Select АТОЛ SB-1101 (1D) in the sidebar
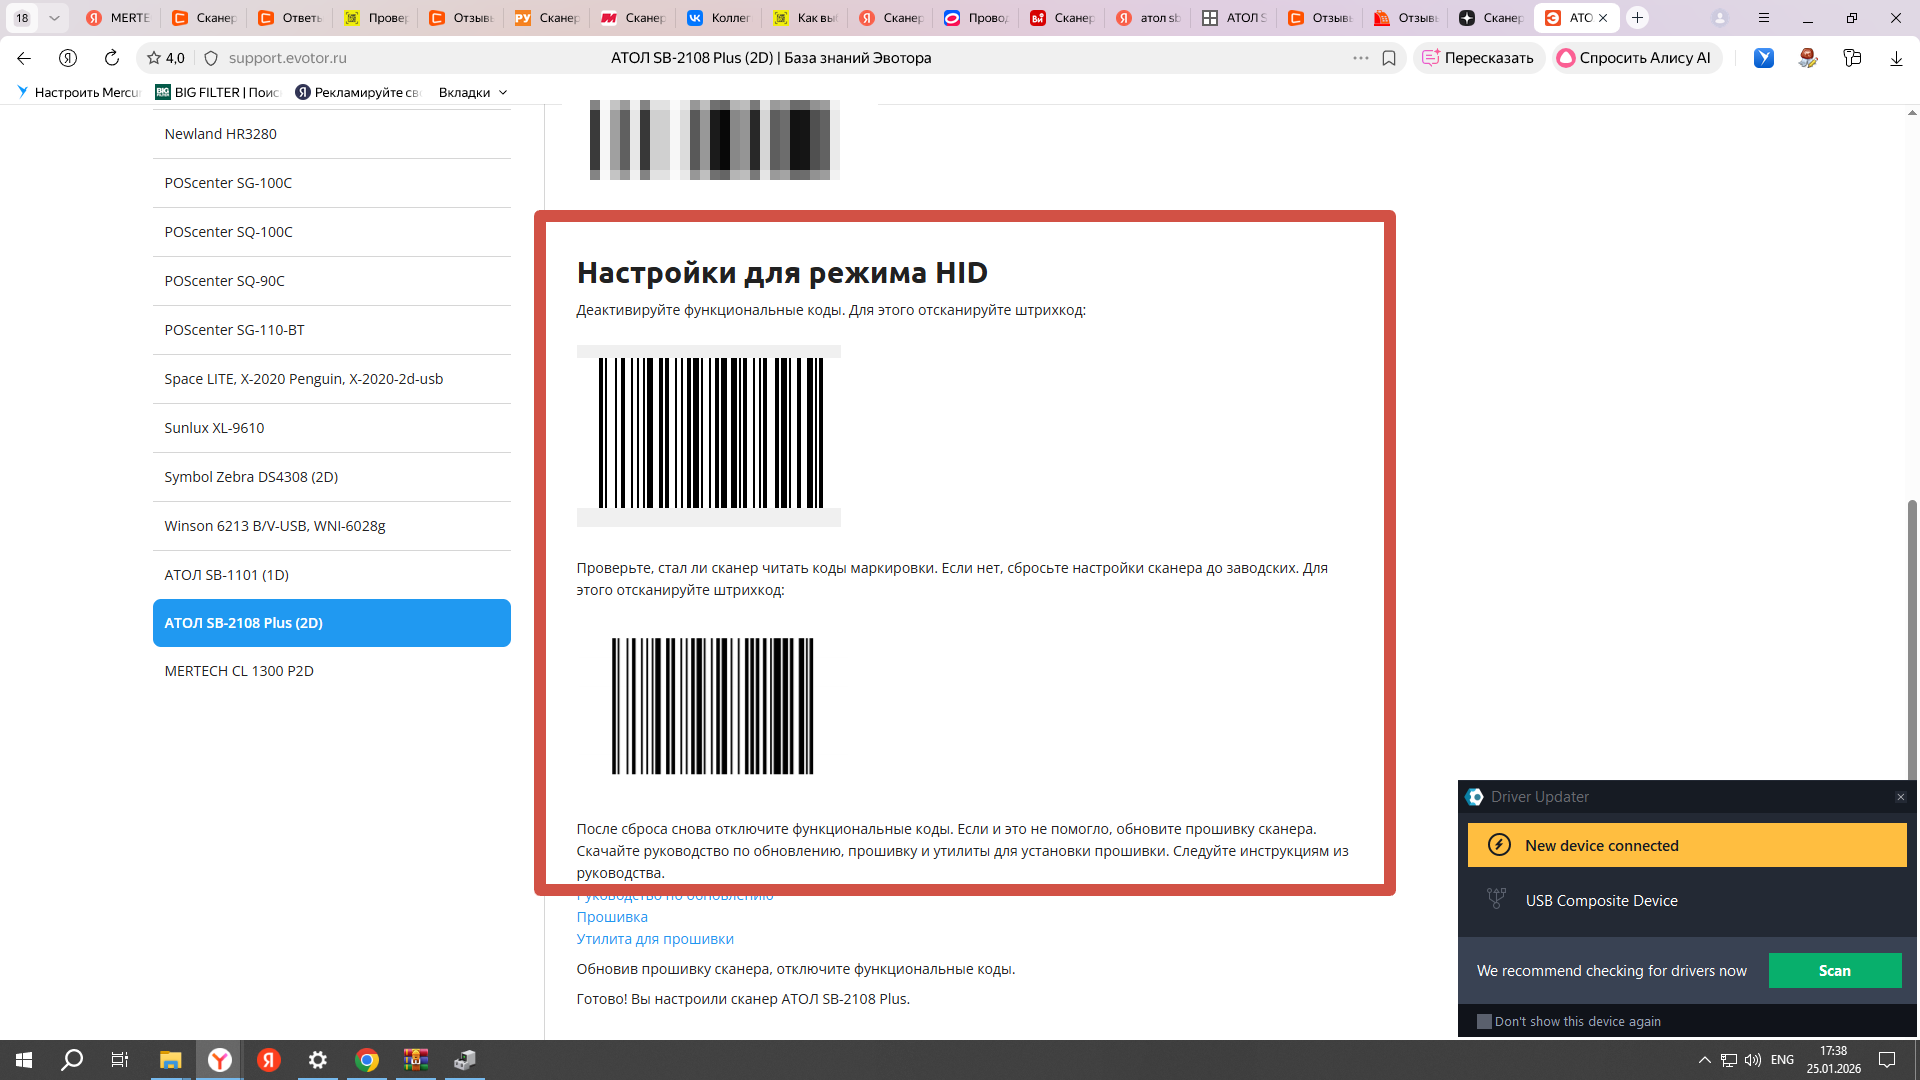Viewport: 1920px width, 1080px height. click(x=332, y=575)
